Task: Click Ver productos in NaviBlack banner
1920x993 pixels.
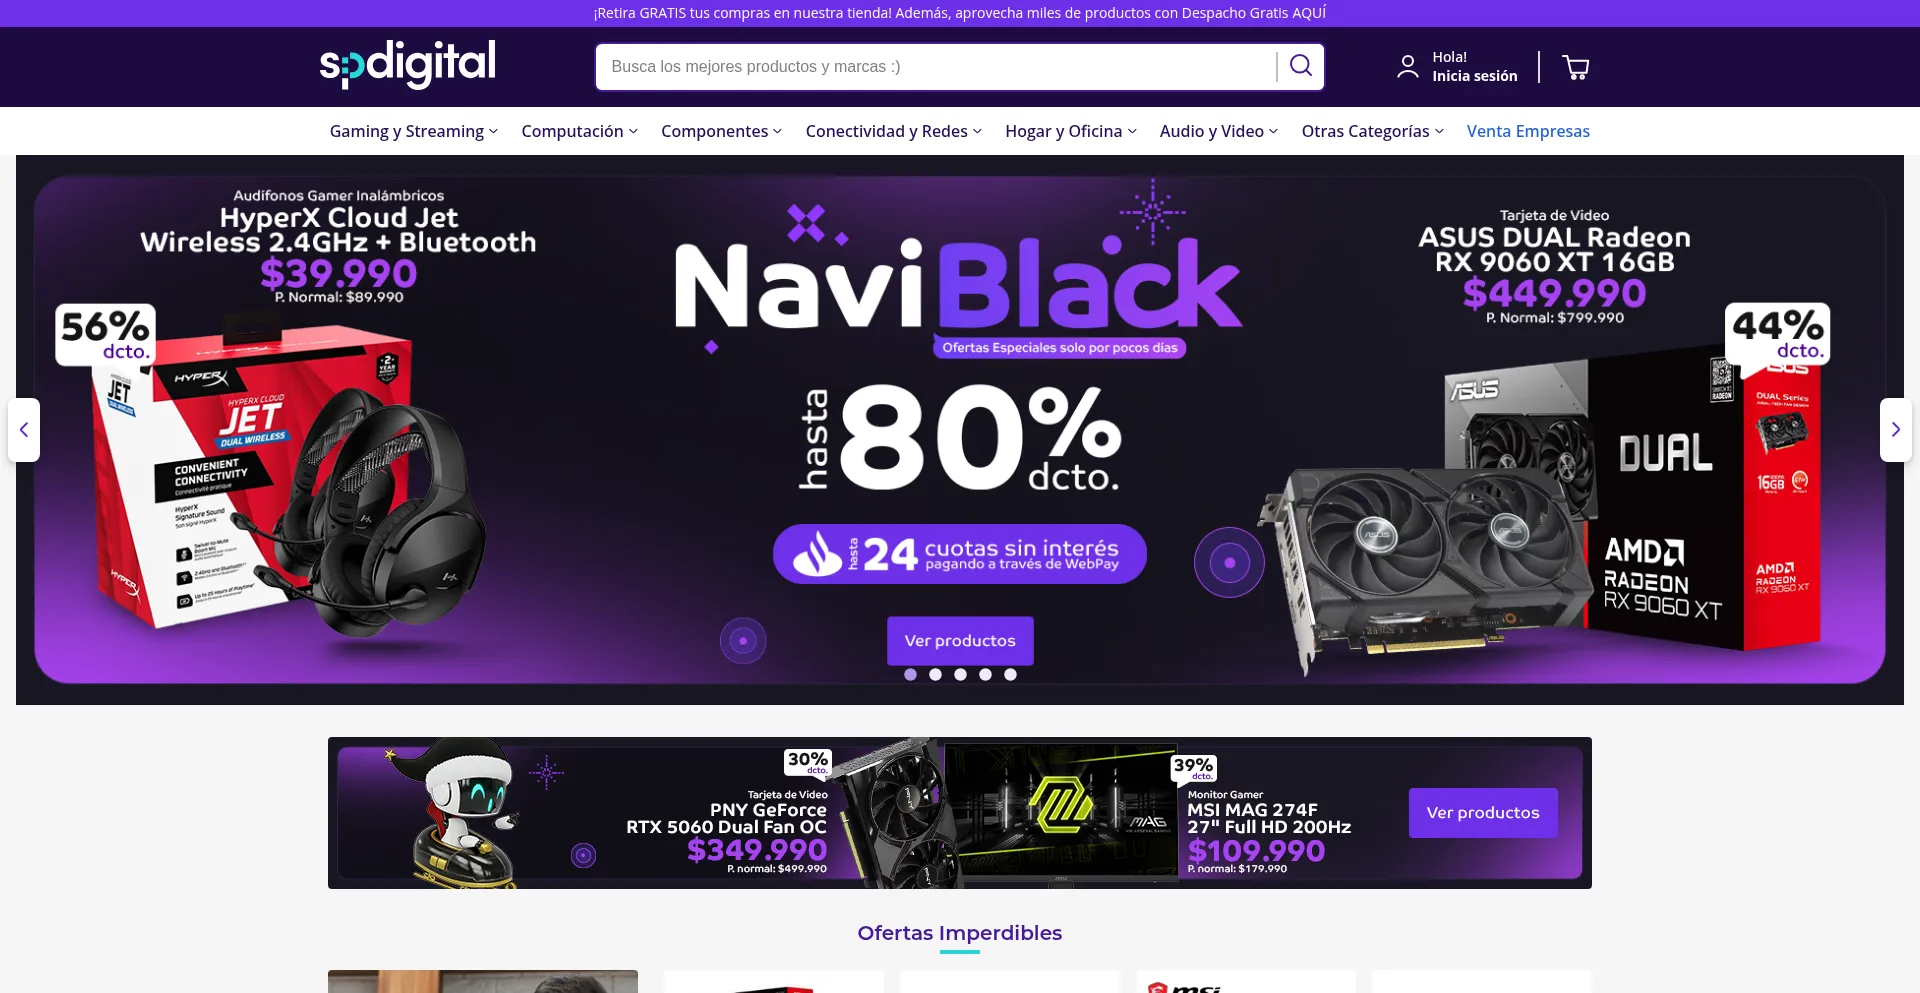Action: 960,641
